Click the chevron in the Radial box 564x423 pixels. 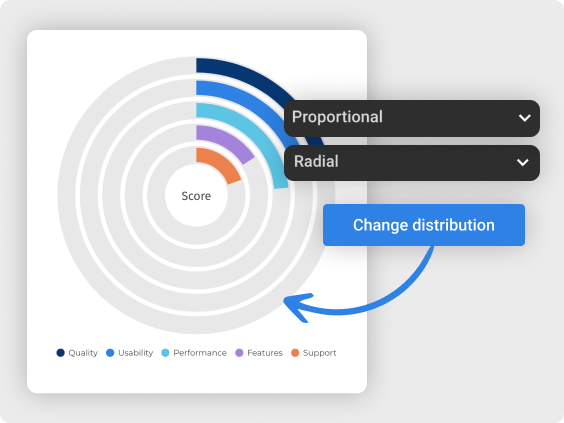[x=523, y=163]
